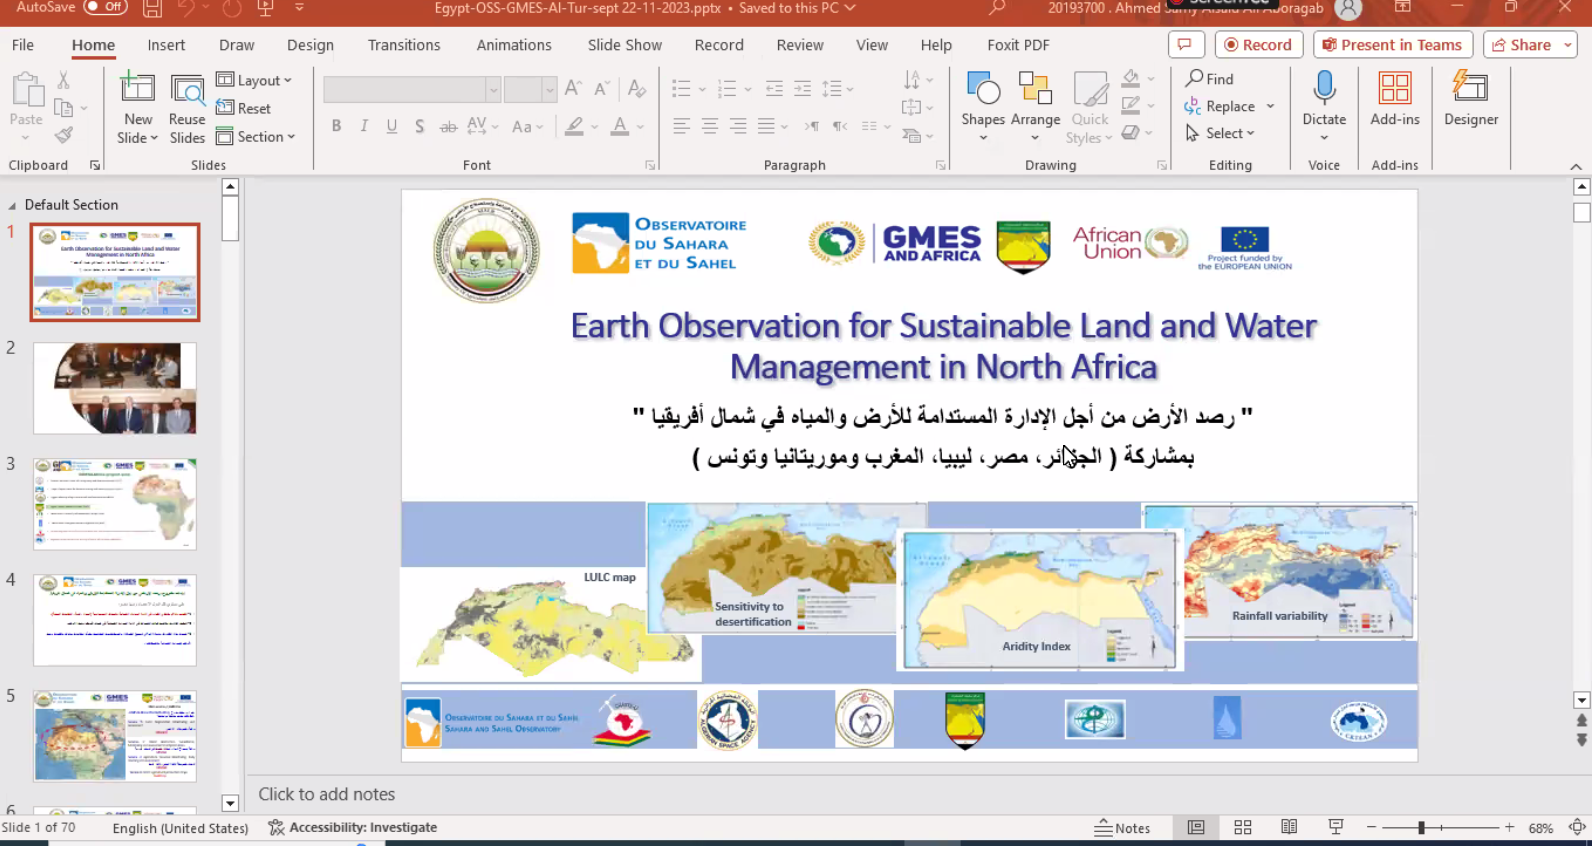Select slide 3 thumbnail

click(115, 504)
